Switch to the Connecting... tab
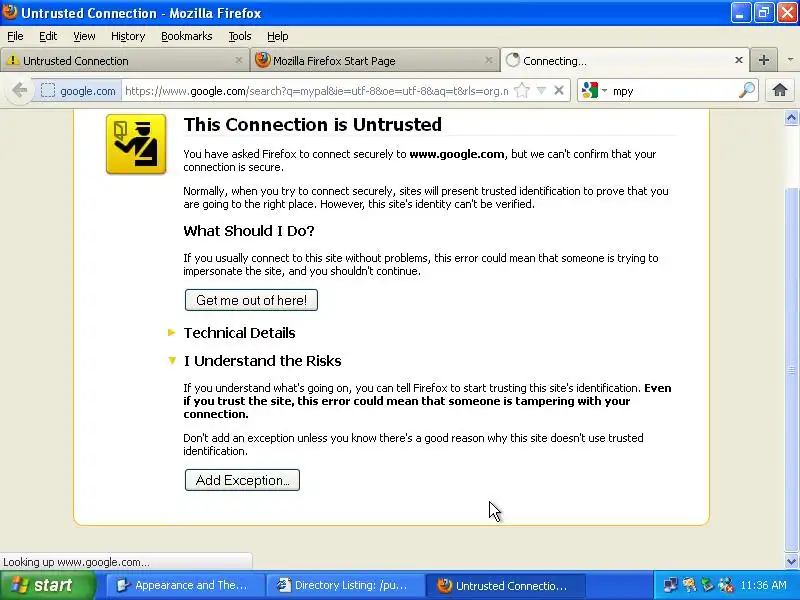The height and width of the screenshot is (600, 800). [626, 60]
